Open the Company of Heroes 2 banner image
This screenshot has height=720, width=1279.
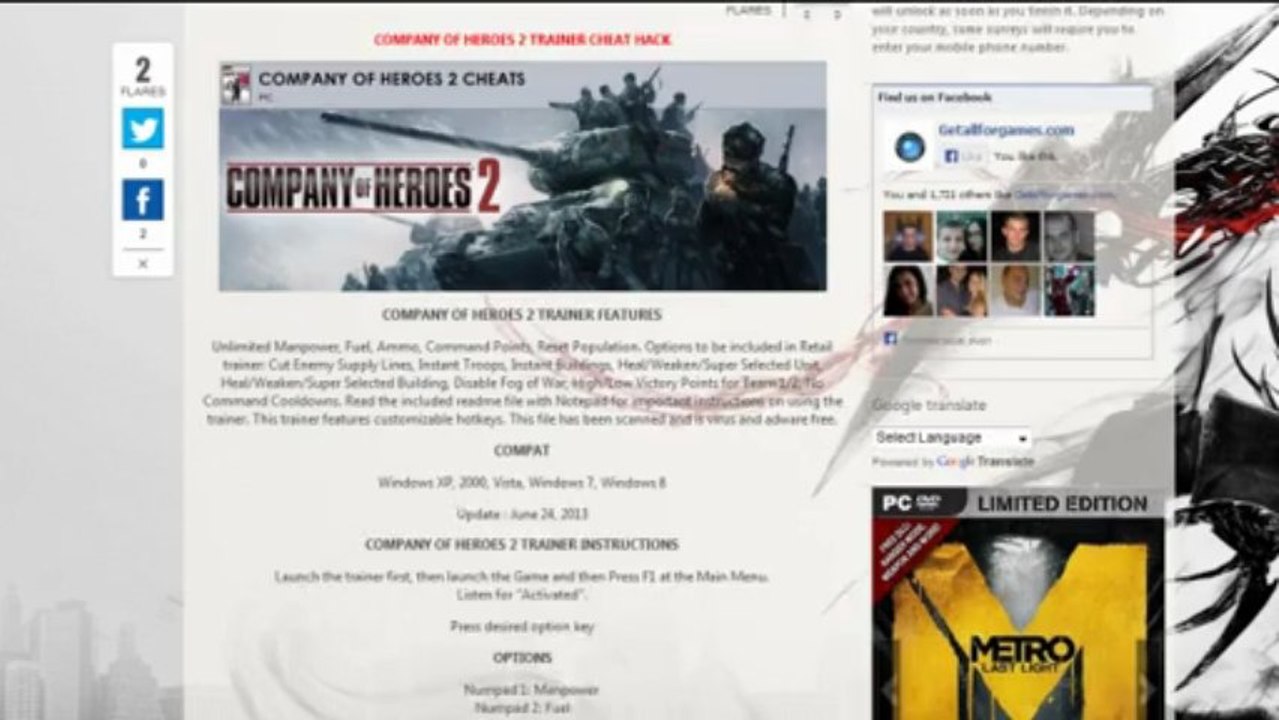(x=523, y=176)
